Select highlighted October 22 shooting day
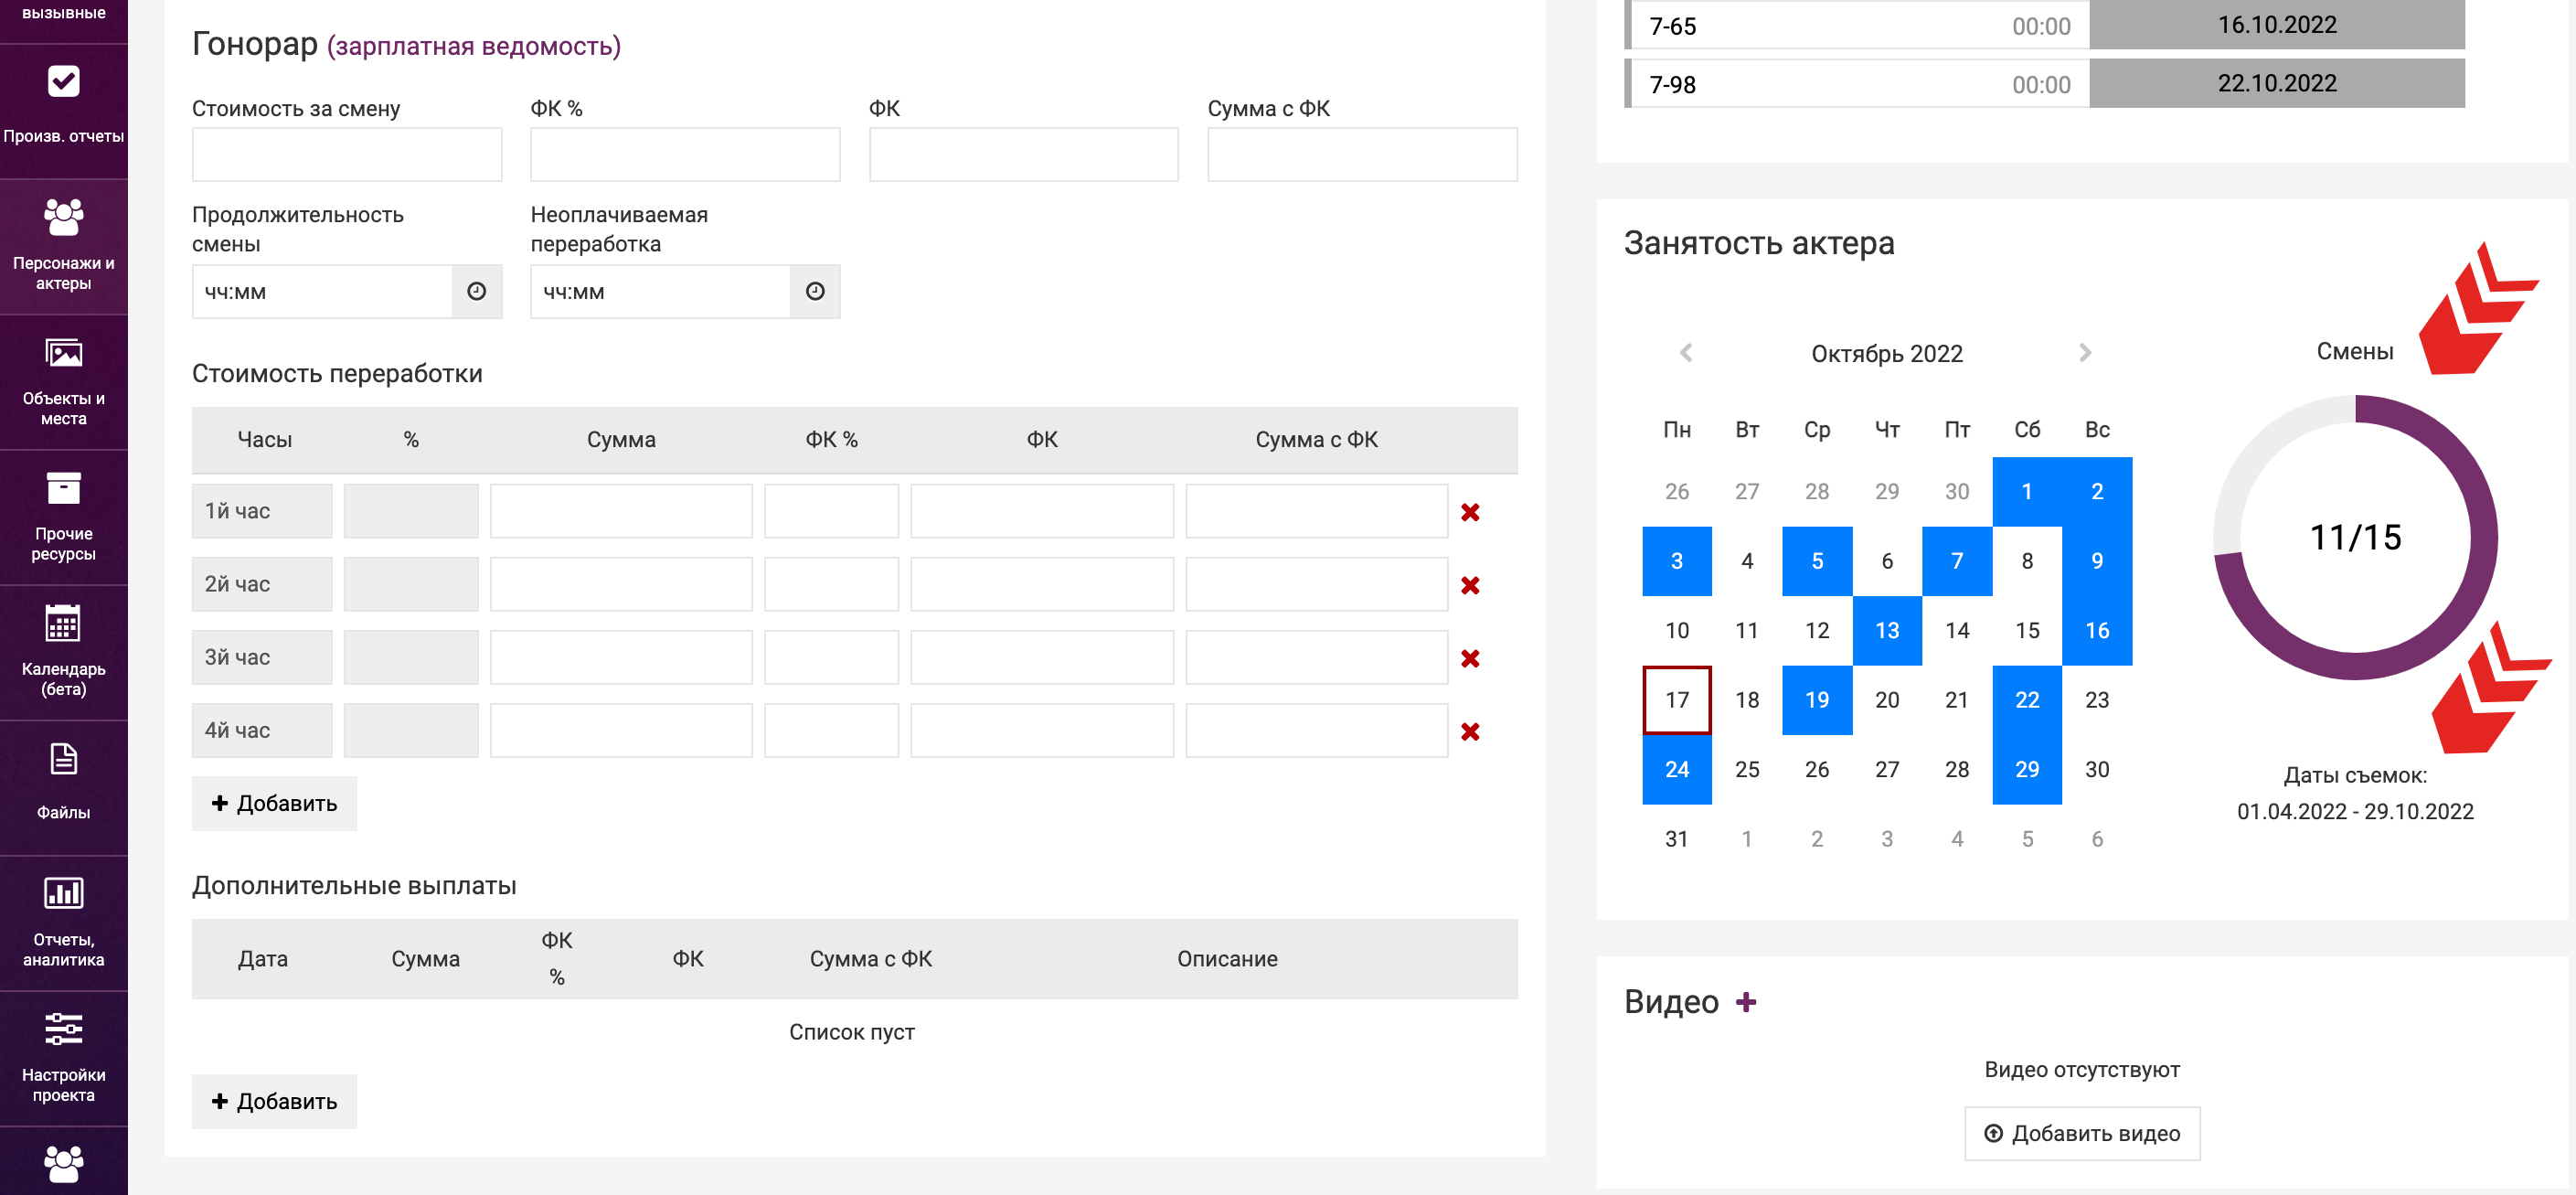 click(x=2027, y=700)
